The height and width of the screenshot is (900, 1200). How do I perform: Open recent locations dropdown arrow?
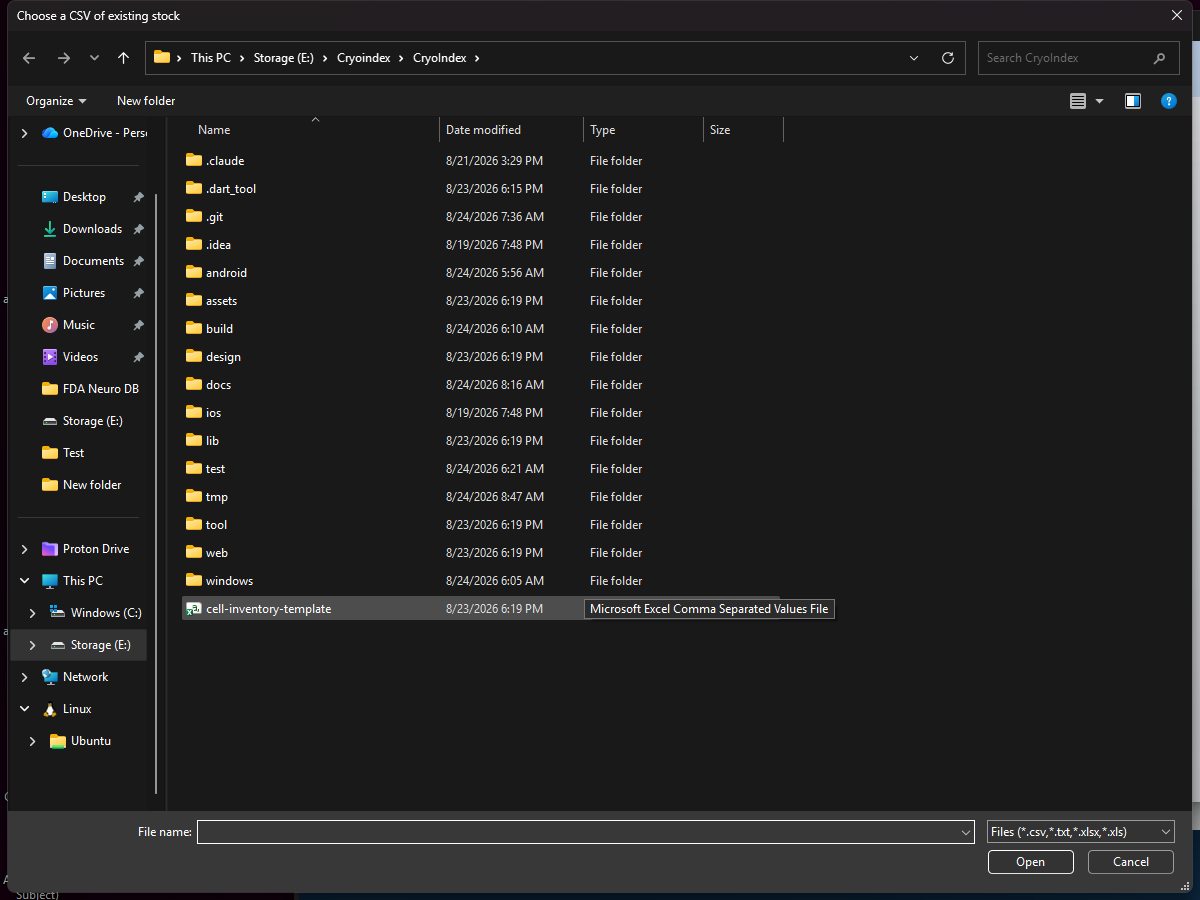coord(94,58)
